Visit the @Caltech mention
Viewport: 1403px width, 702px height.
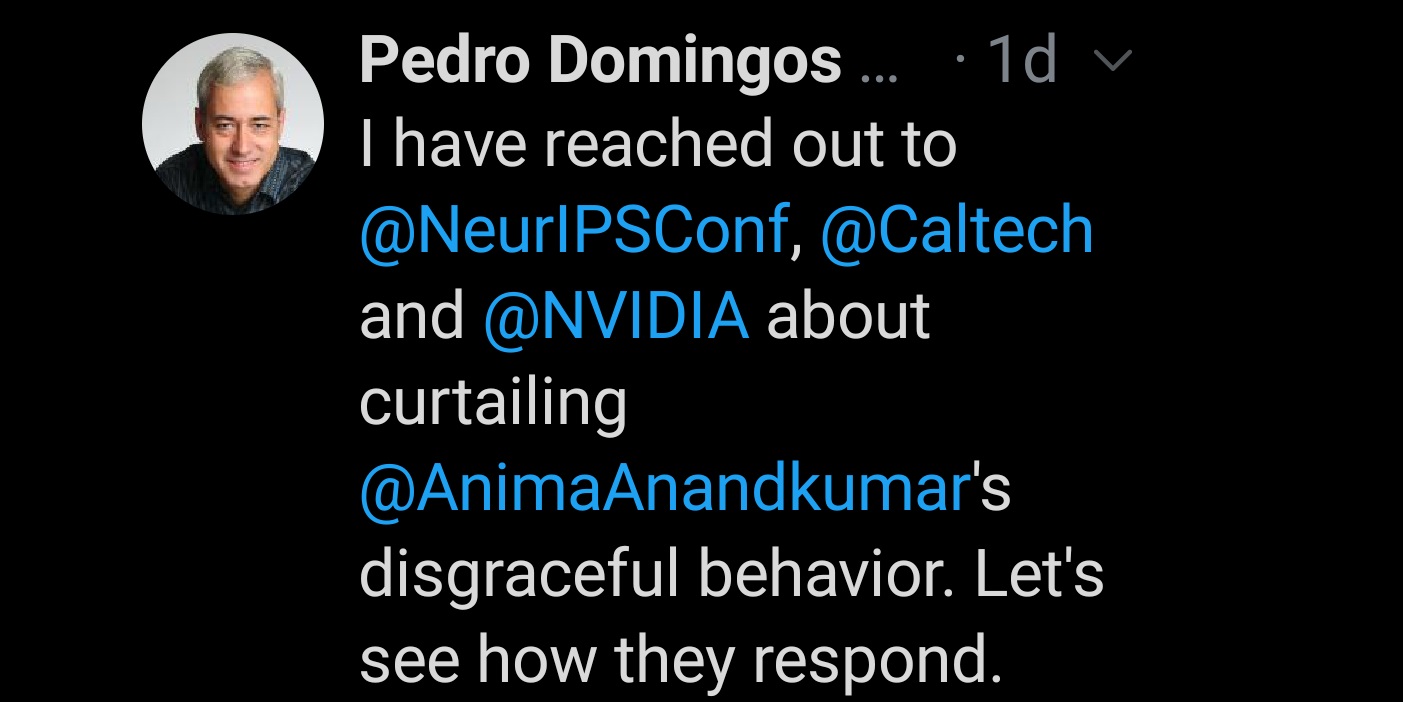coord(957,231)
